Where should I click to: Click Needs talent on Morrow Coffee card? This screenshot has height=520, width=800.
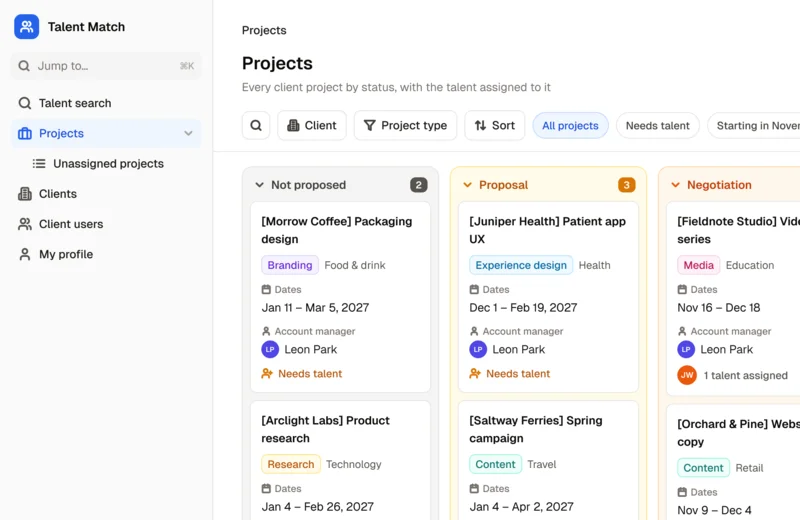tap(310, 374)
